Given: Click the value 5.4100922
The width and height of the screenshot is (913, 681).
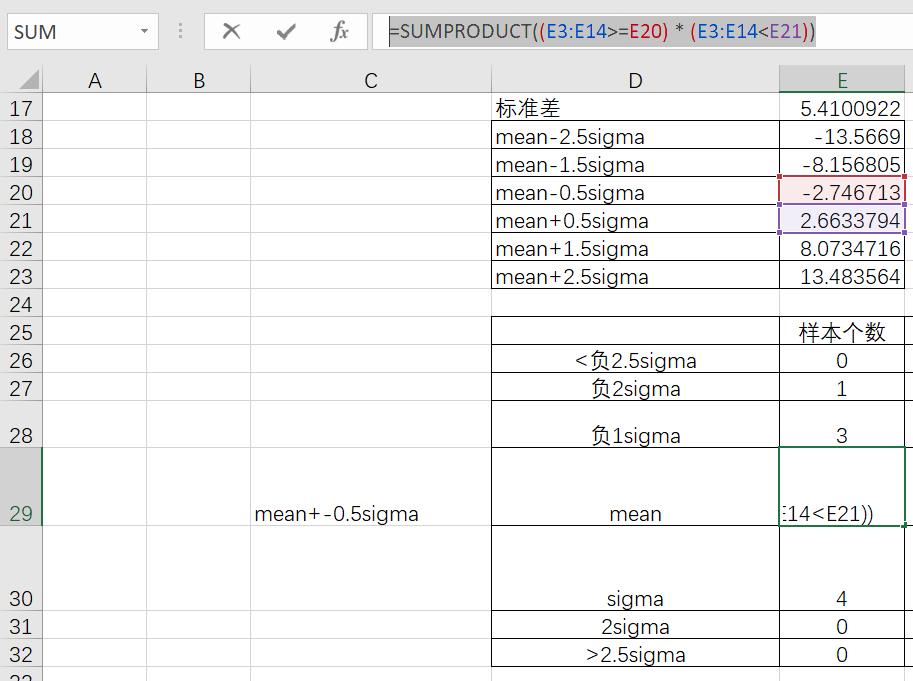Looking at the screenshot, I should point(842,108).
